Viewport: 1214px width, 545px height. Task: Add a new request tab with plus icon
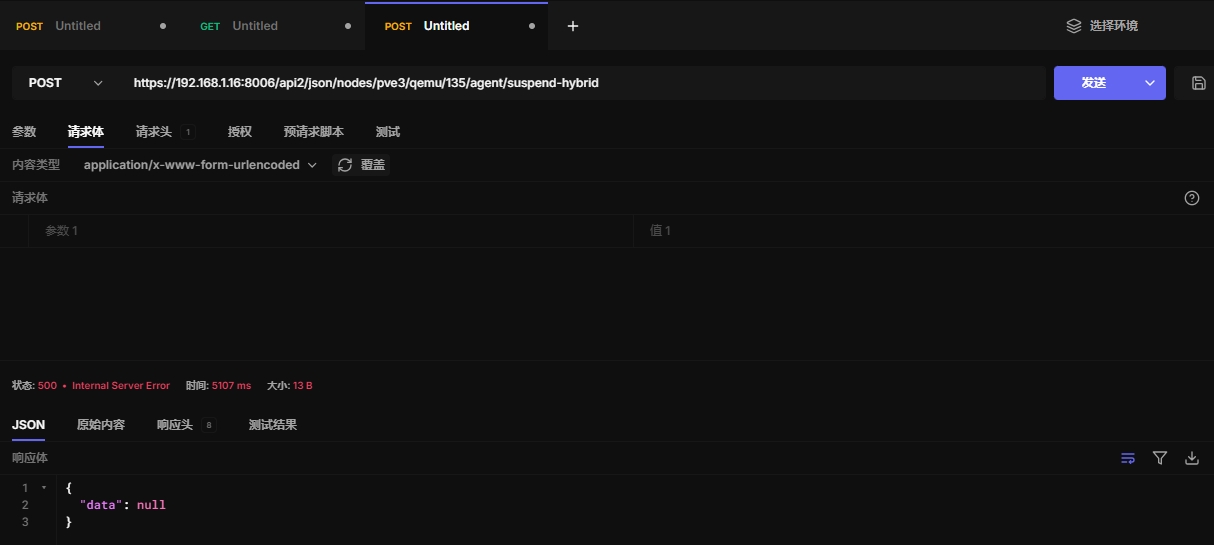pos(573,26)
